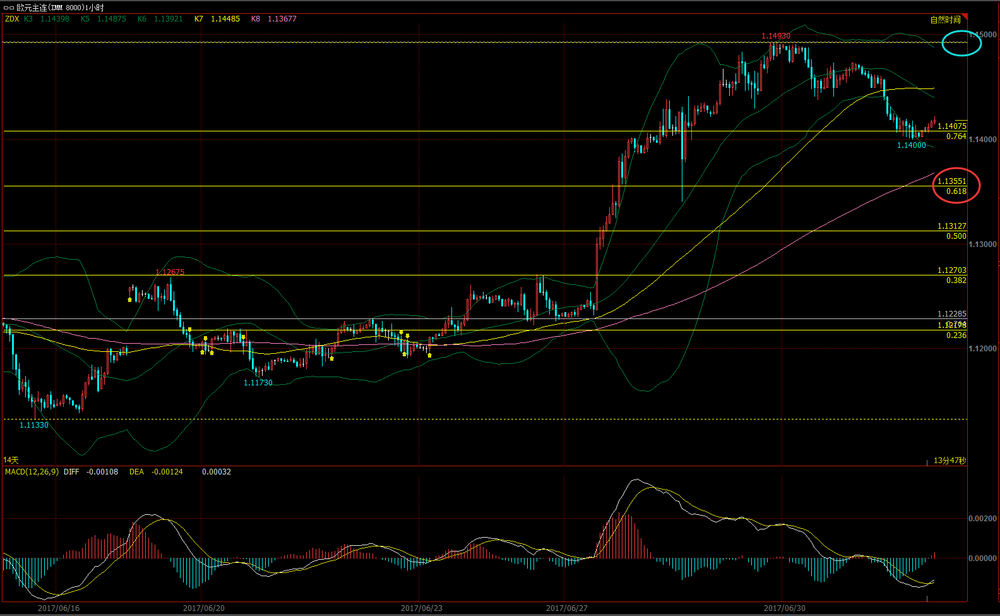Click the 13分47秒 countdown timer
This screenshot has height=616, width=1000.
point(949,460)
